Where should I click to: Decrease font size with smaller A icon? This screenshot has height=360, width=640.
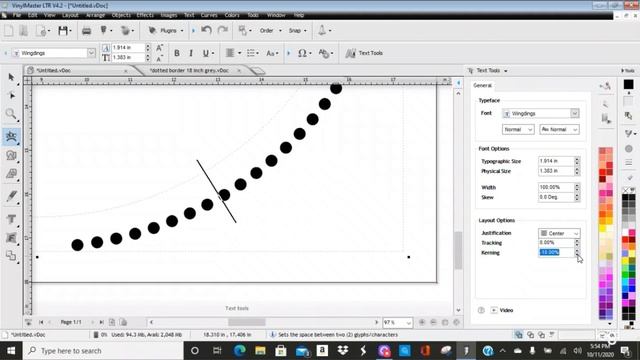click(x=160, y=58)
